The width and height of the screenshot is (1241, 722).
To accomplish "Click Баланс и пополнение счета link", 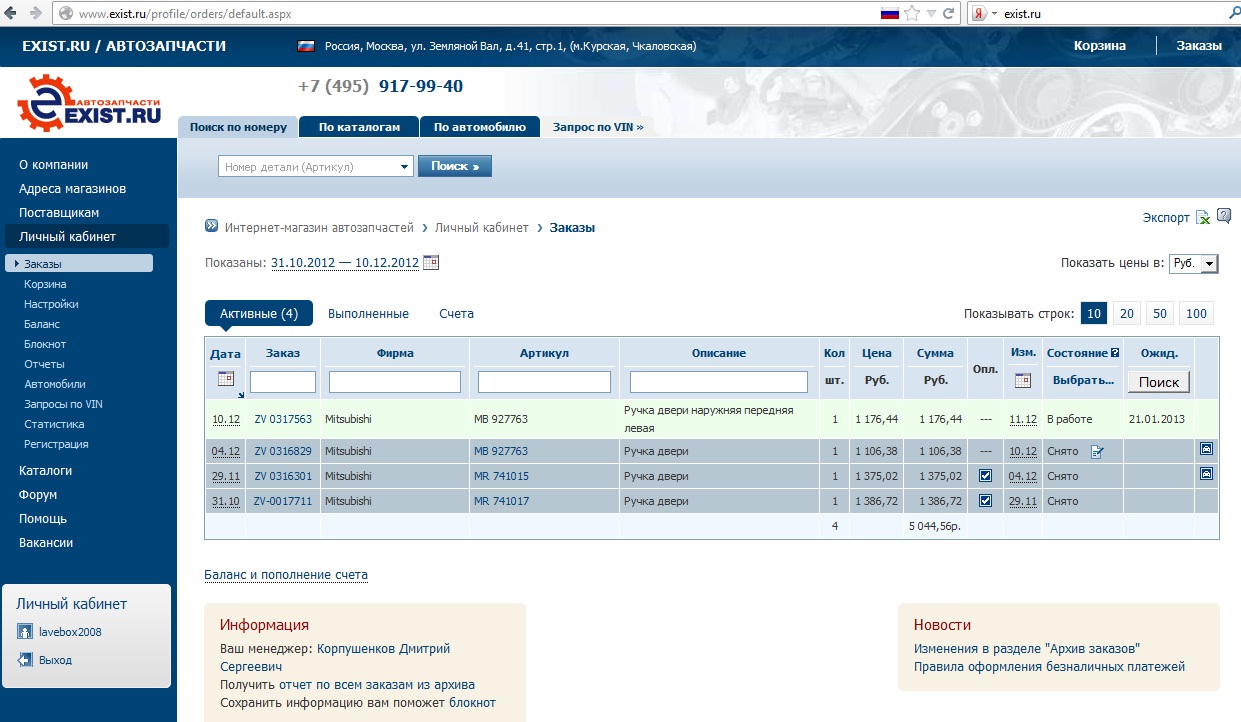I will pos(286,575).
